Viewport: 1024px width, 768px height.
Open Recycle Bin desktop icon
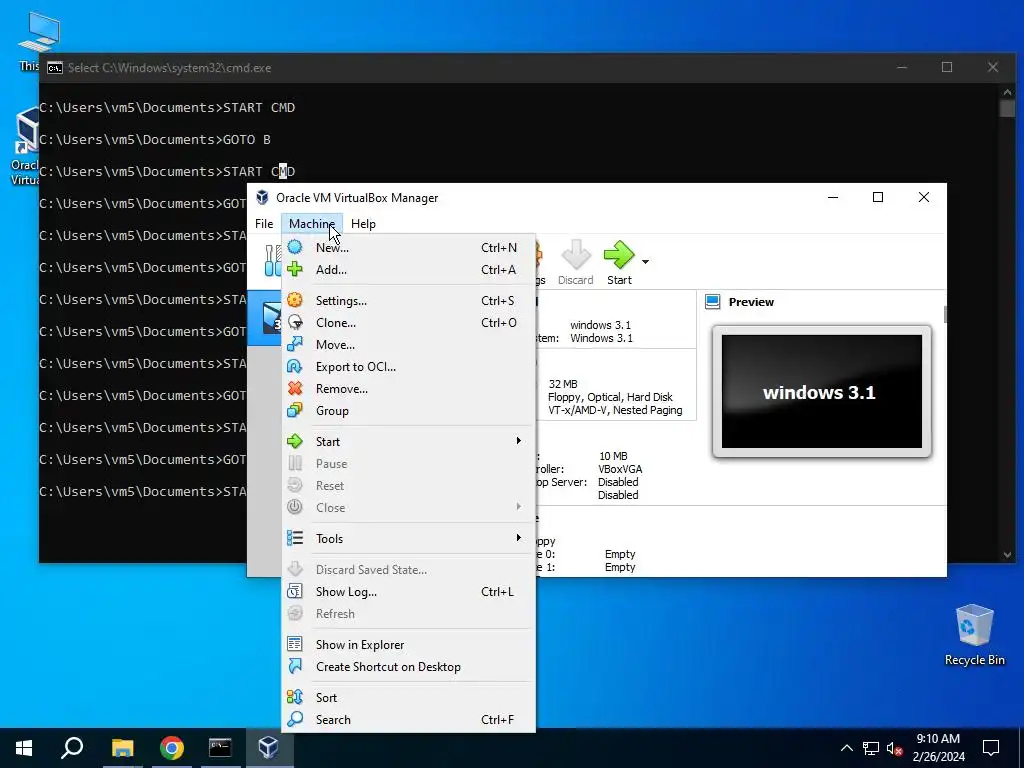tap(974, 635)
